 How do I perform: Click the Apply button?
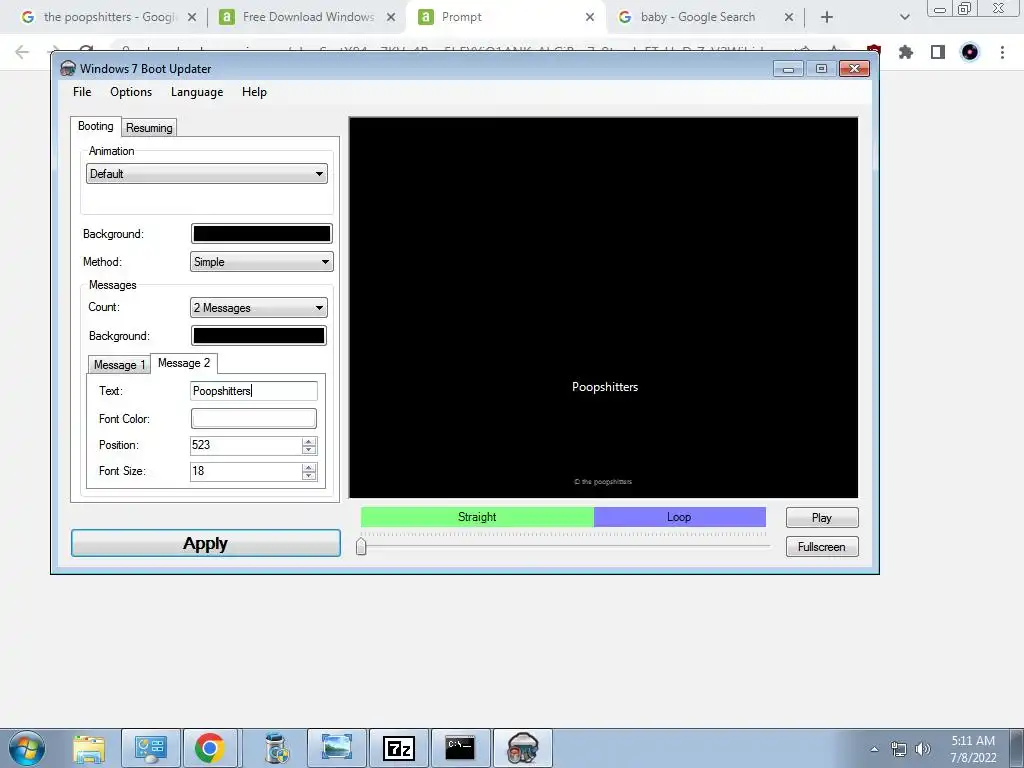tap(206, 543)
